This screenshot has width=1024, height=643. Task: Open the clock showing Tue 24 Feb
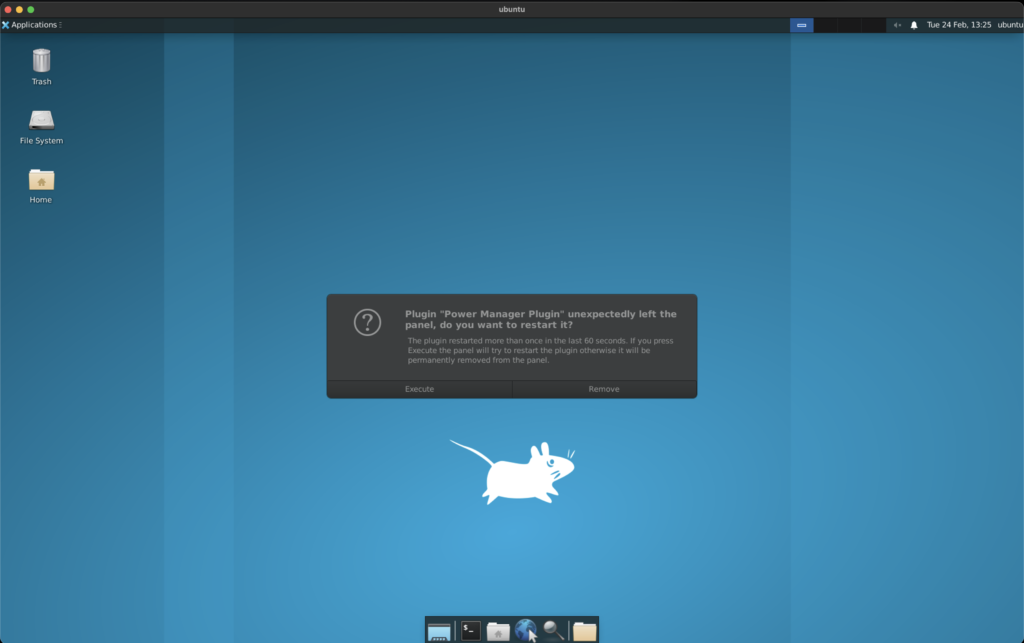click(x=958, y=25)
